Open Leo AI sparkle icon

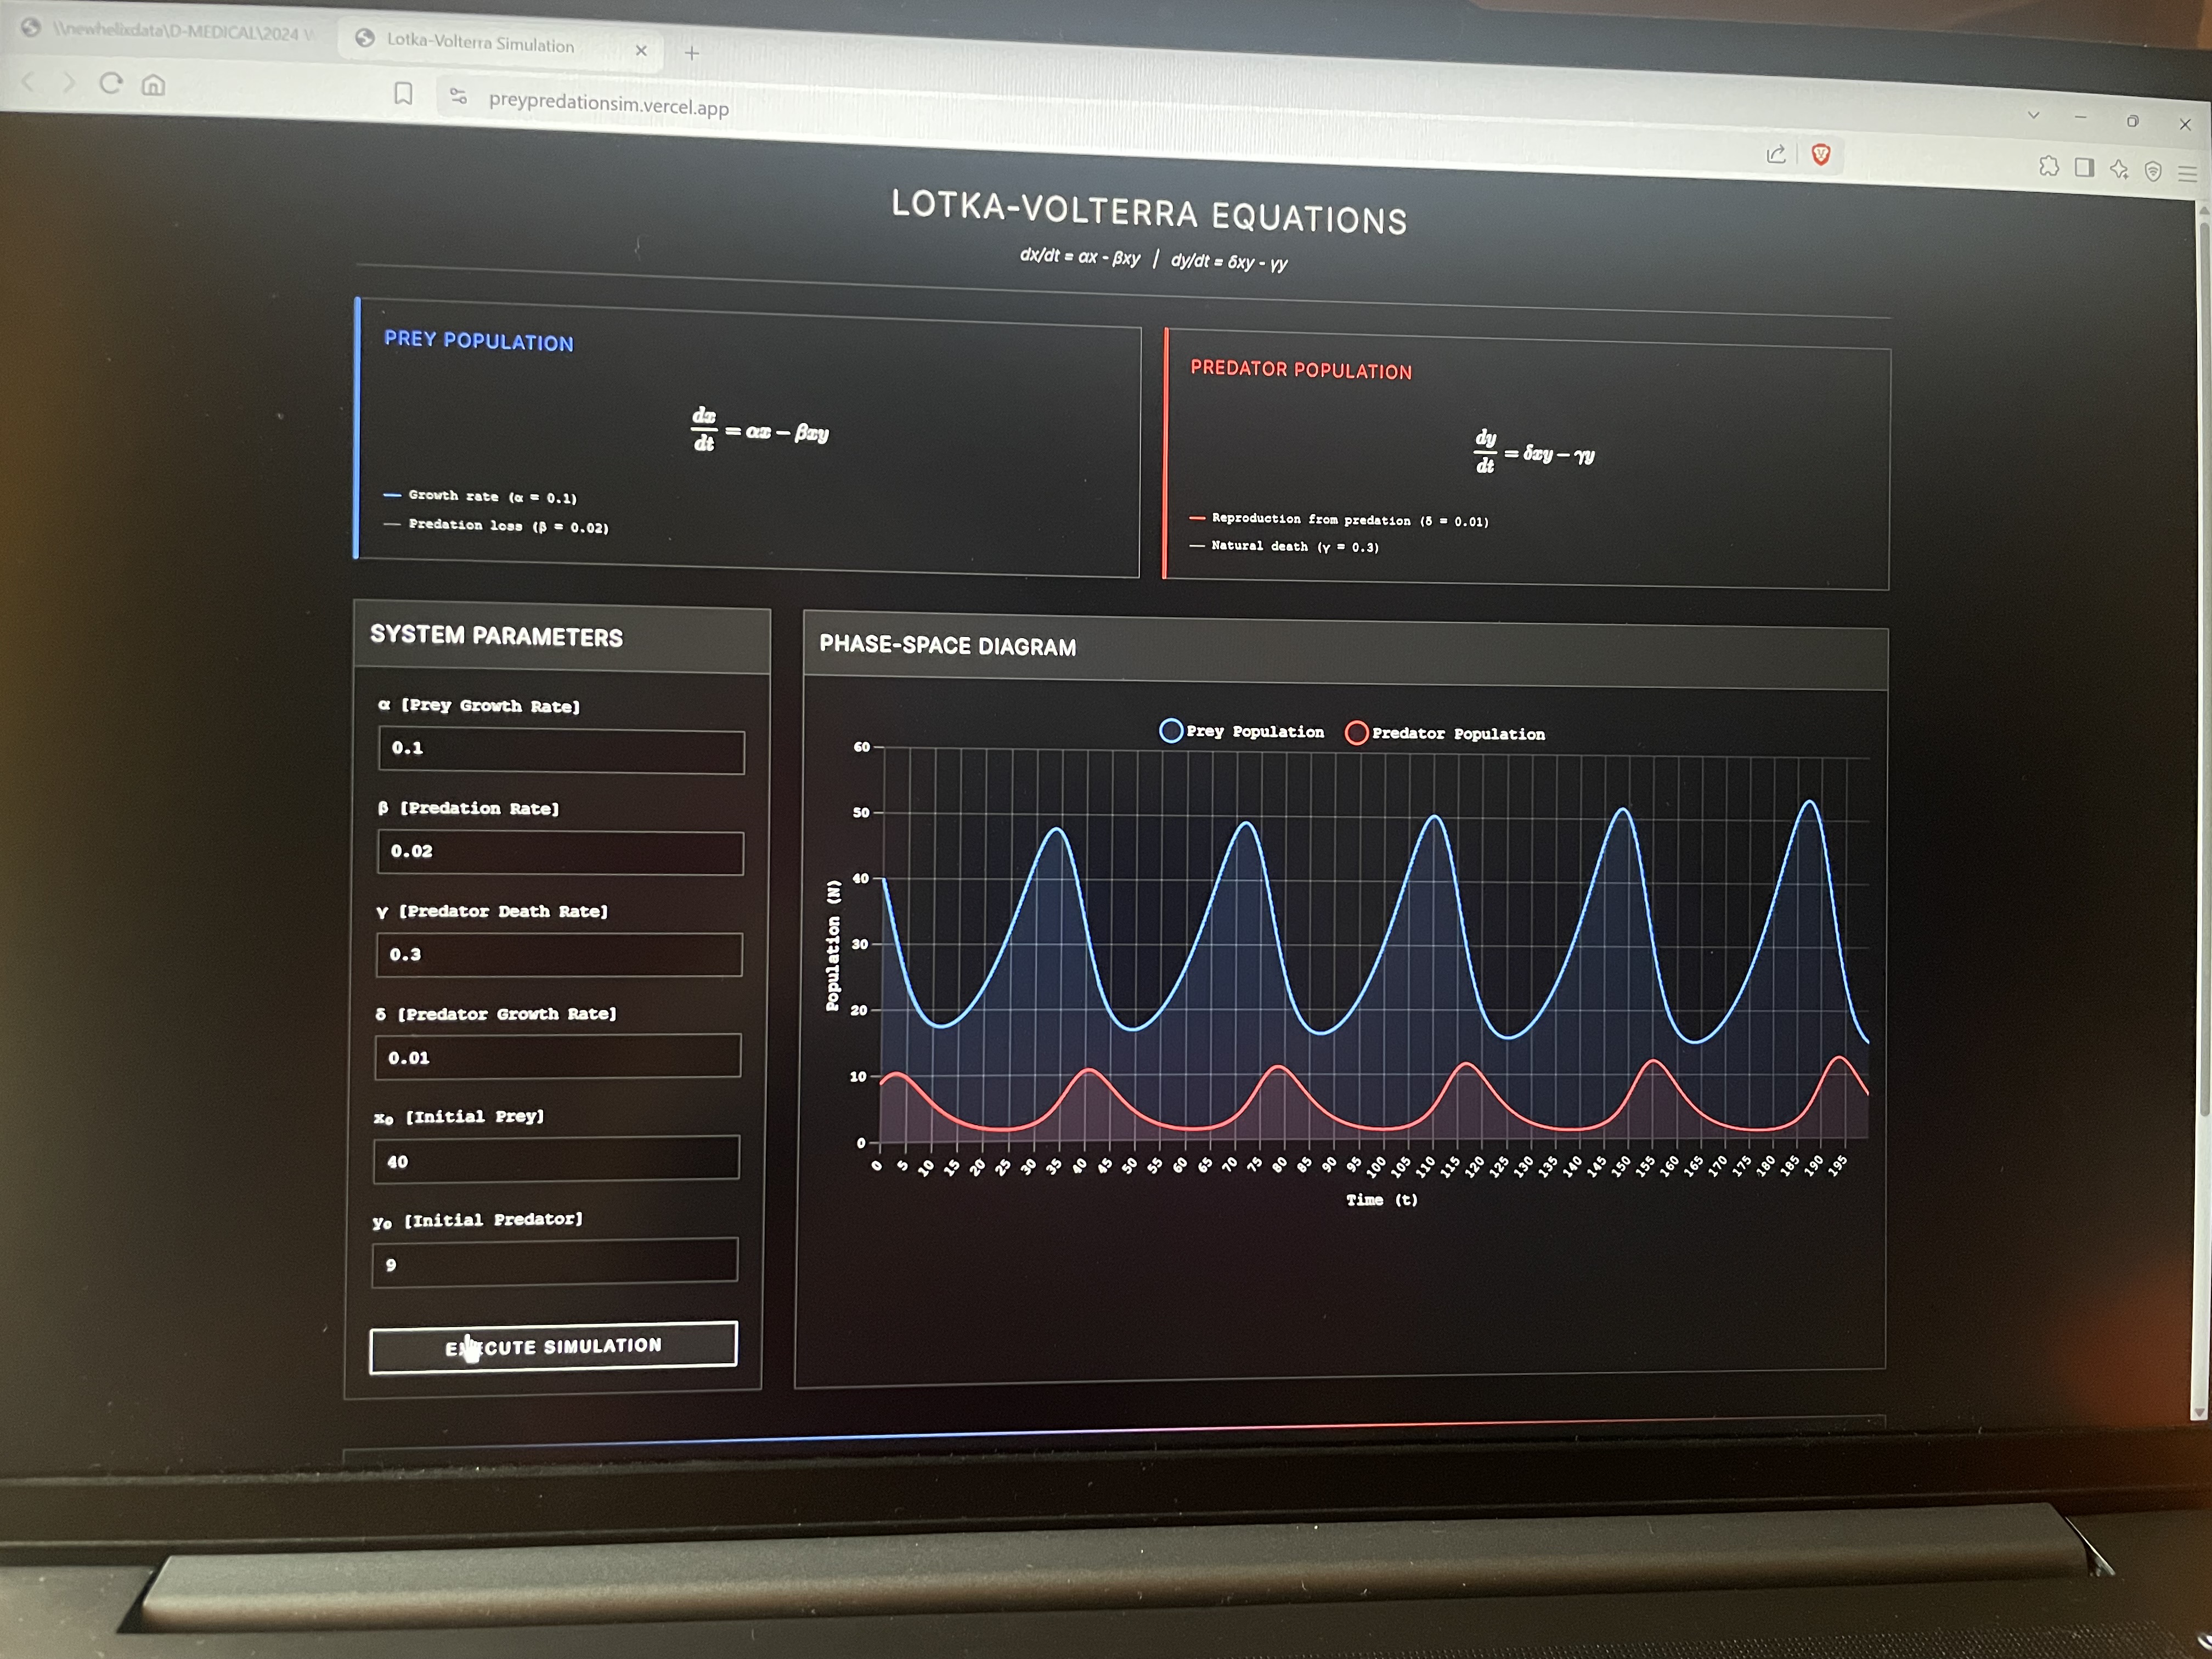pos(2119,169)
